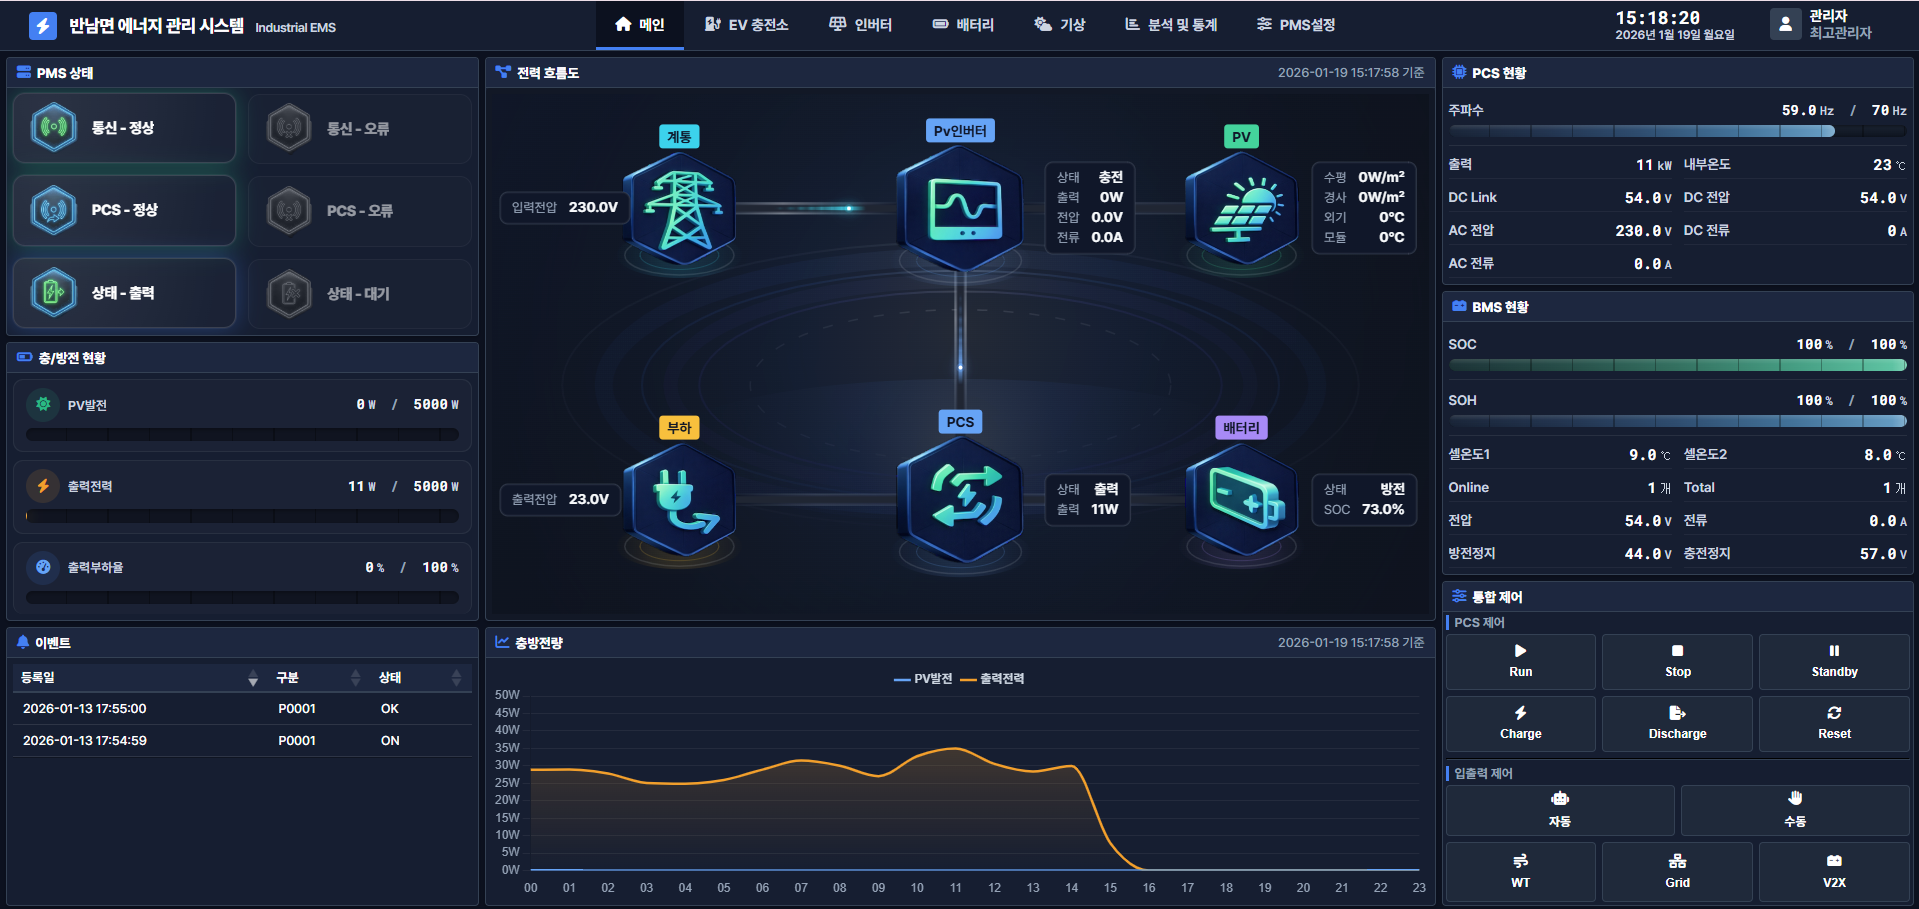Click the PV solar panel icon
The width and height of the screenshot is (1919, 909).
(1241, 209)
